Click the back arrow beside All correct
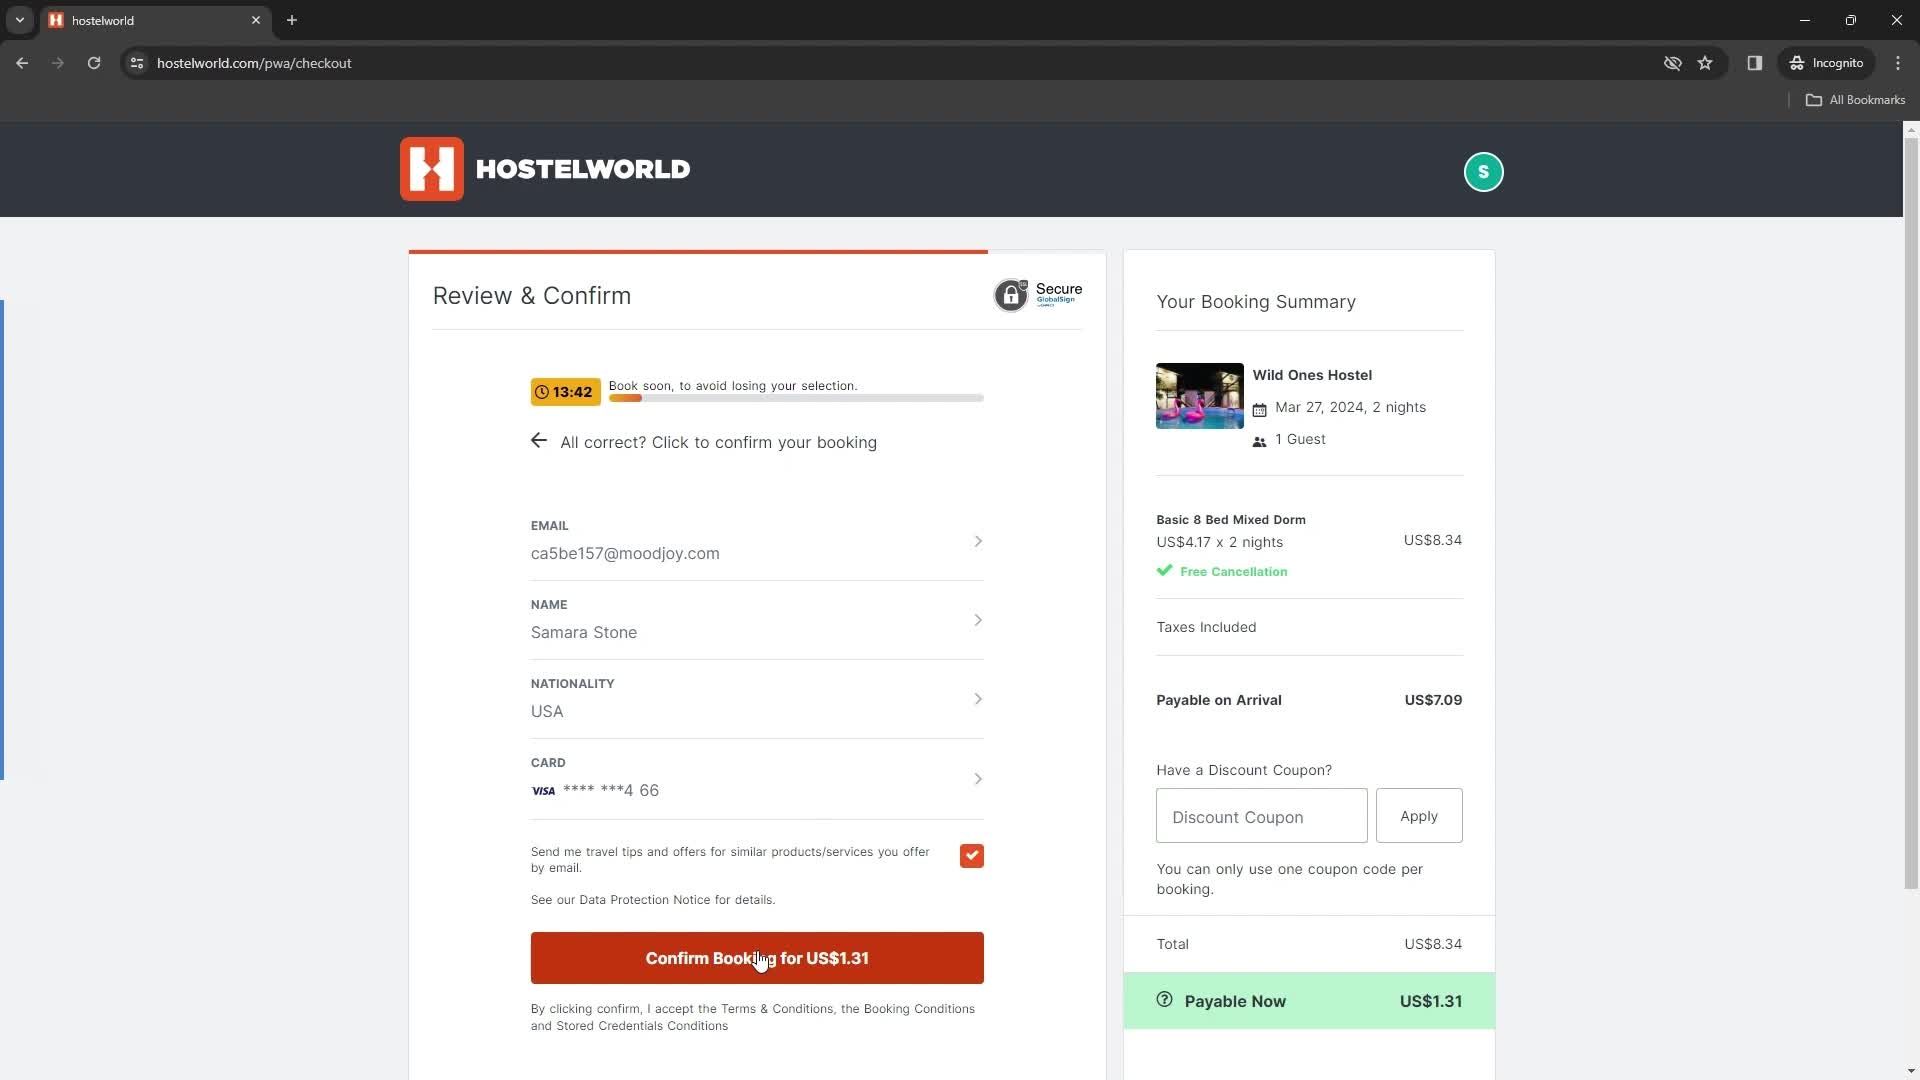This screenshot has width=1920, height=1080. pyautogui.click(x=539, y=441)
